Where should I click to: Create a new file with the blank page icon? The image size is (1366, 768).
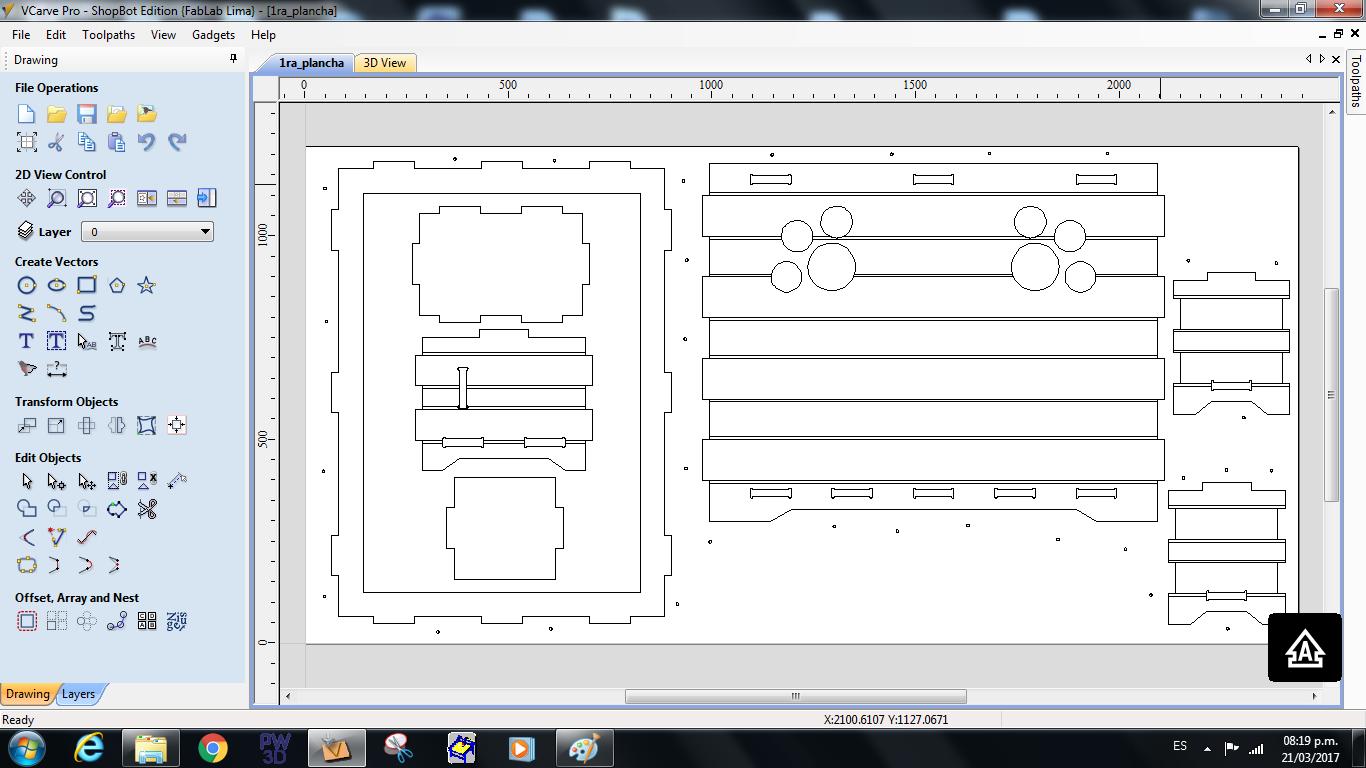click(x=27, y=114)
